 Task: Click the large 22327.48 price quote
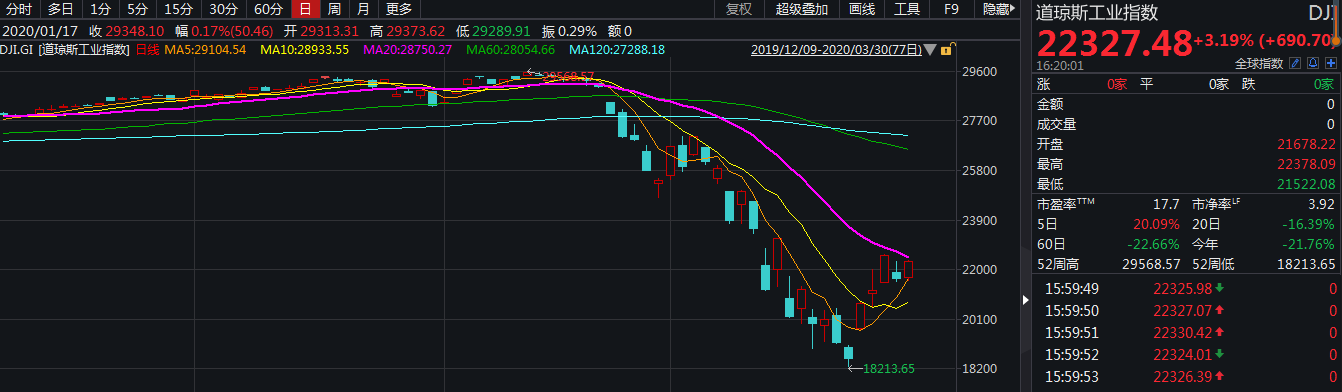tap(1114, 43)
